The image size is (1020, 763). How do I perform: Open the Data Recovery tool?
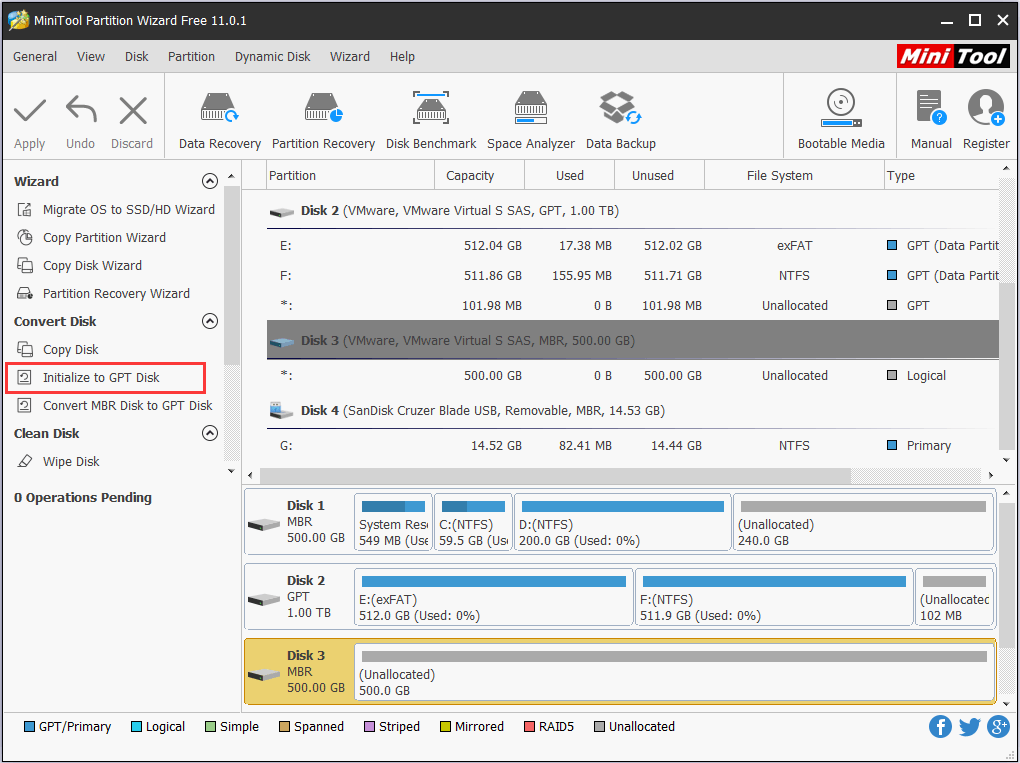click(219, 120)
